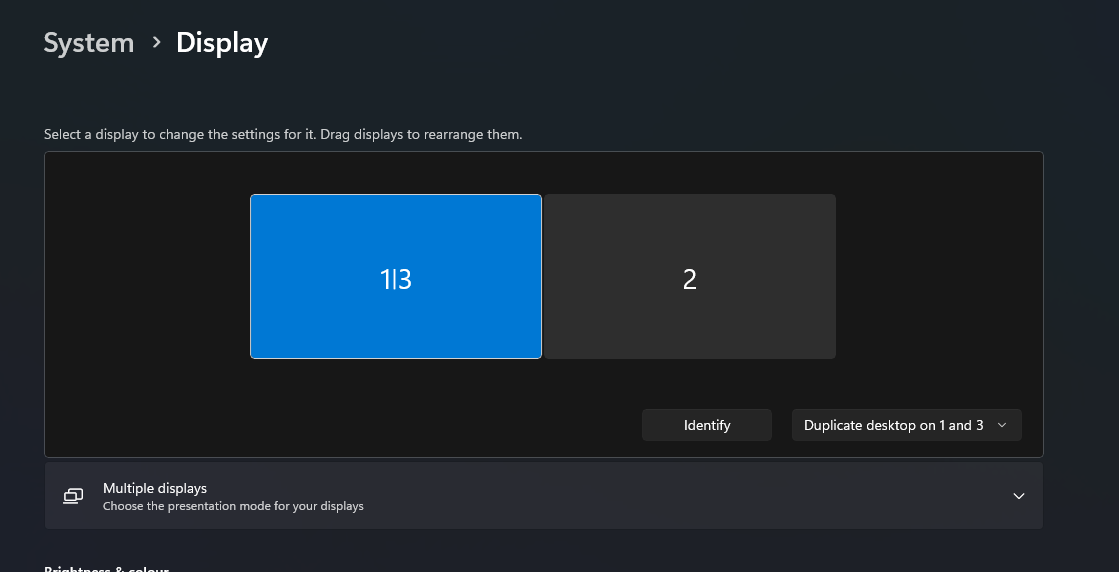The image size is (1119, 572).
Task: Click the breadcrumb arrow after System
Action: 156,42
